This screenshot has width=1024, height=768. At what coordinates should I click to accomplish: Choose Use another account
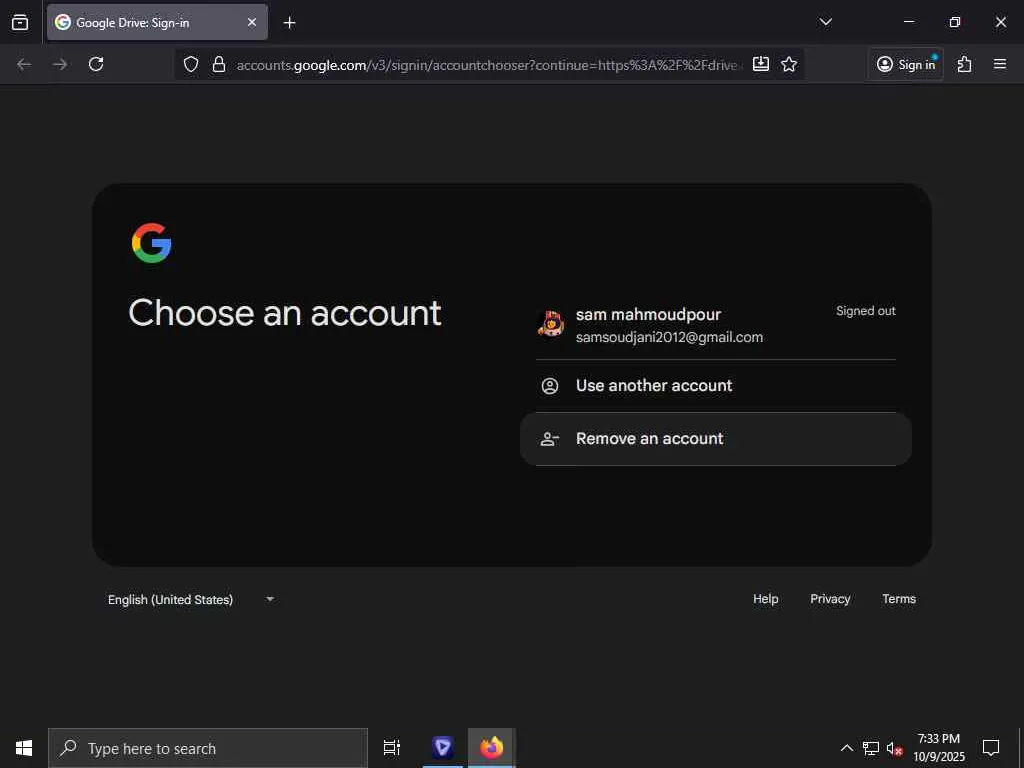[x=716, y=385]
